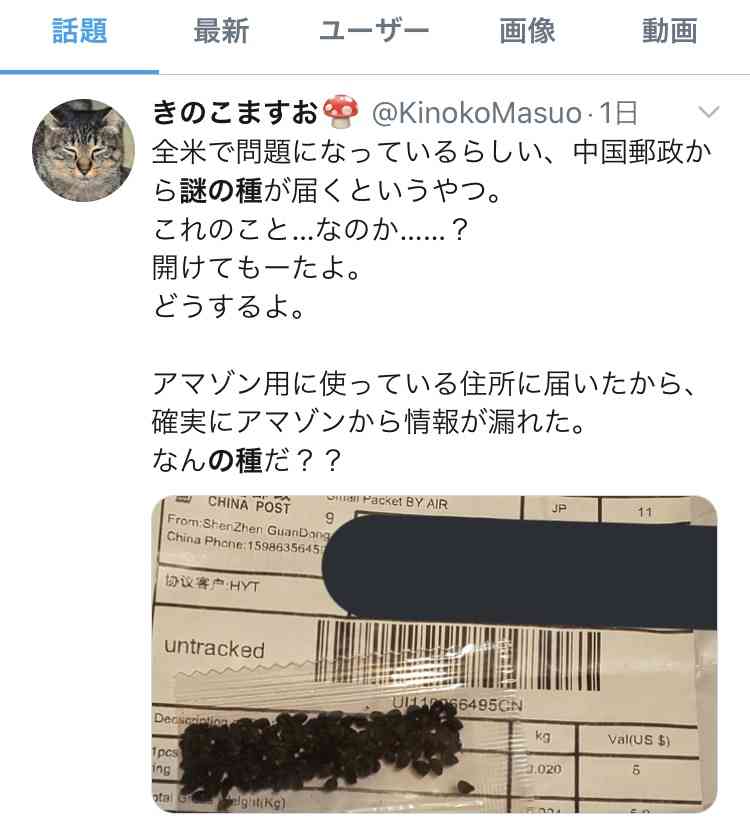Open the cat profile avatar
750x821 pixels.
pos(83,150)
